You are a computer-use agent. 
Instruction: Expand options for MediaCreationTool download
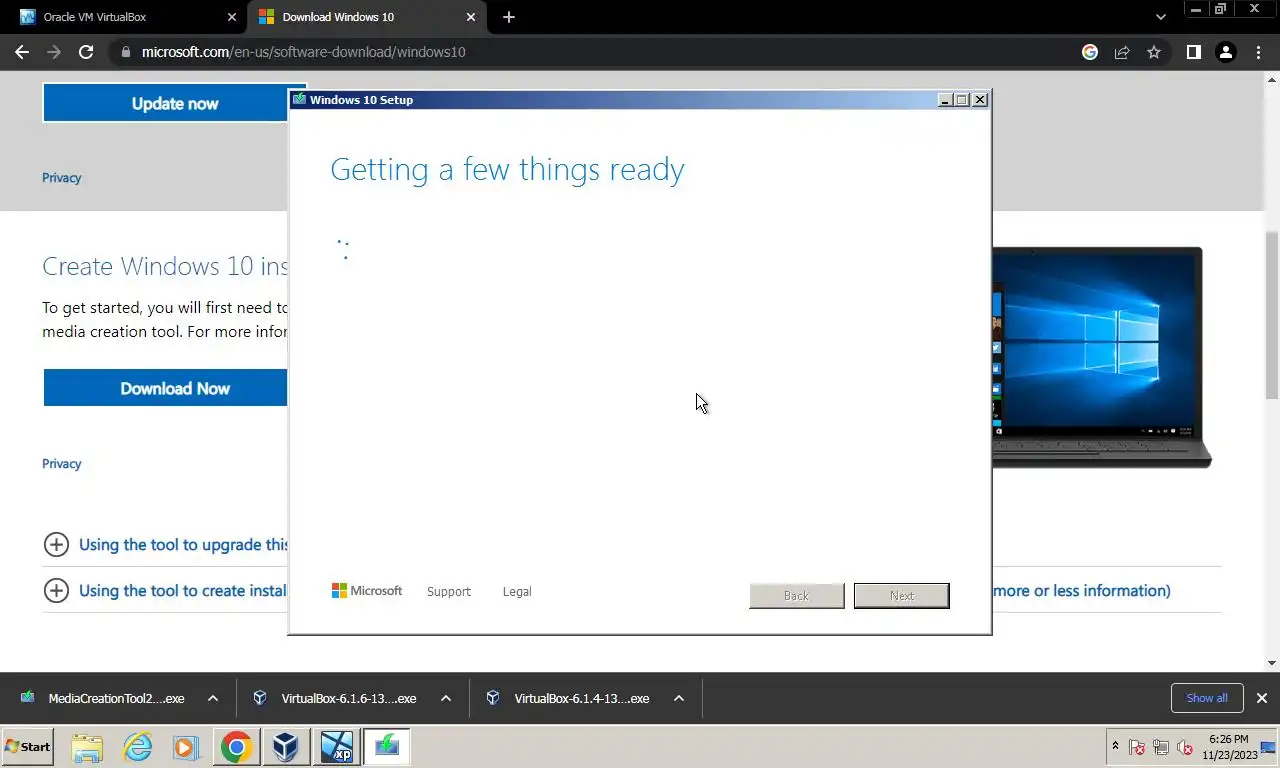pos(213,698)
